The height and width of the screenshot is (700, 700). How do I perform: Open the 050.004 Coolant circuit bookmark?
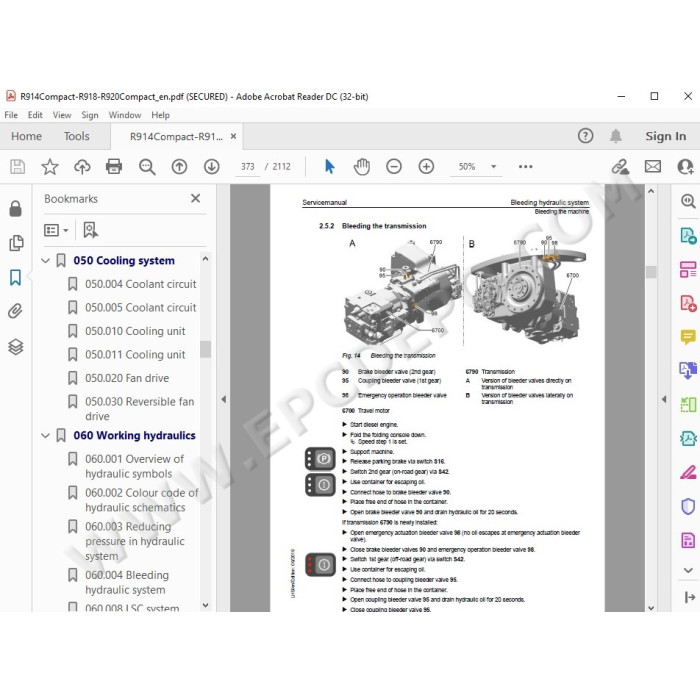(141, 284)
